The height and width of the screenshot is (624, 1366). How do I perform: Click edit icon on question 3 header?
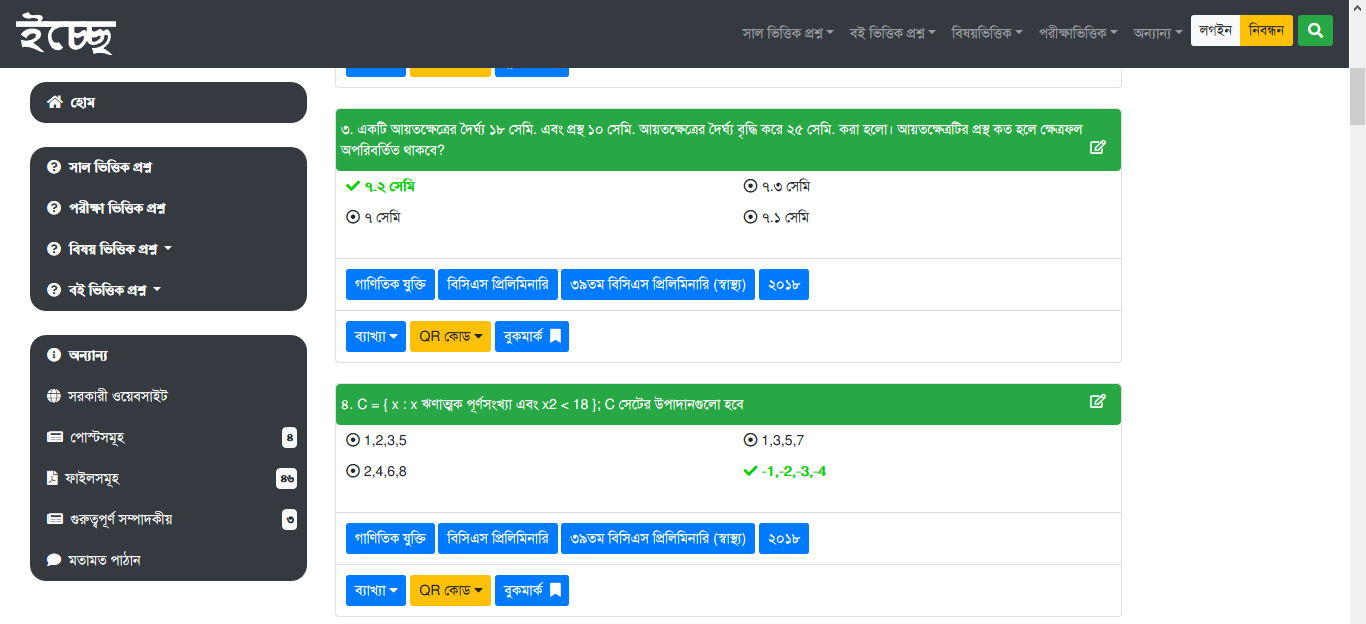tap(1097, 147)
